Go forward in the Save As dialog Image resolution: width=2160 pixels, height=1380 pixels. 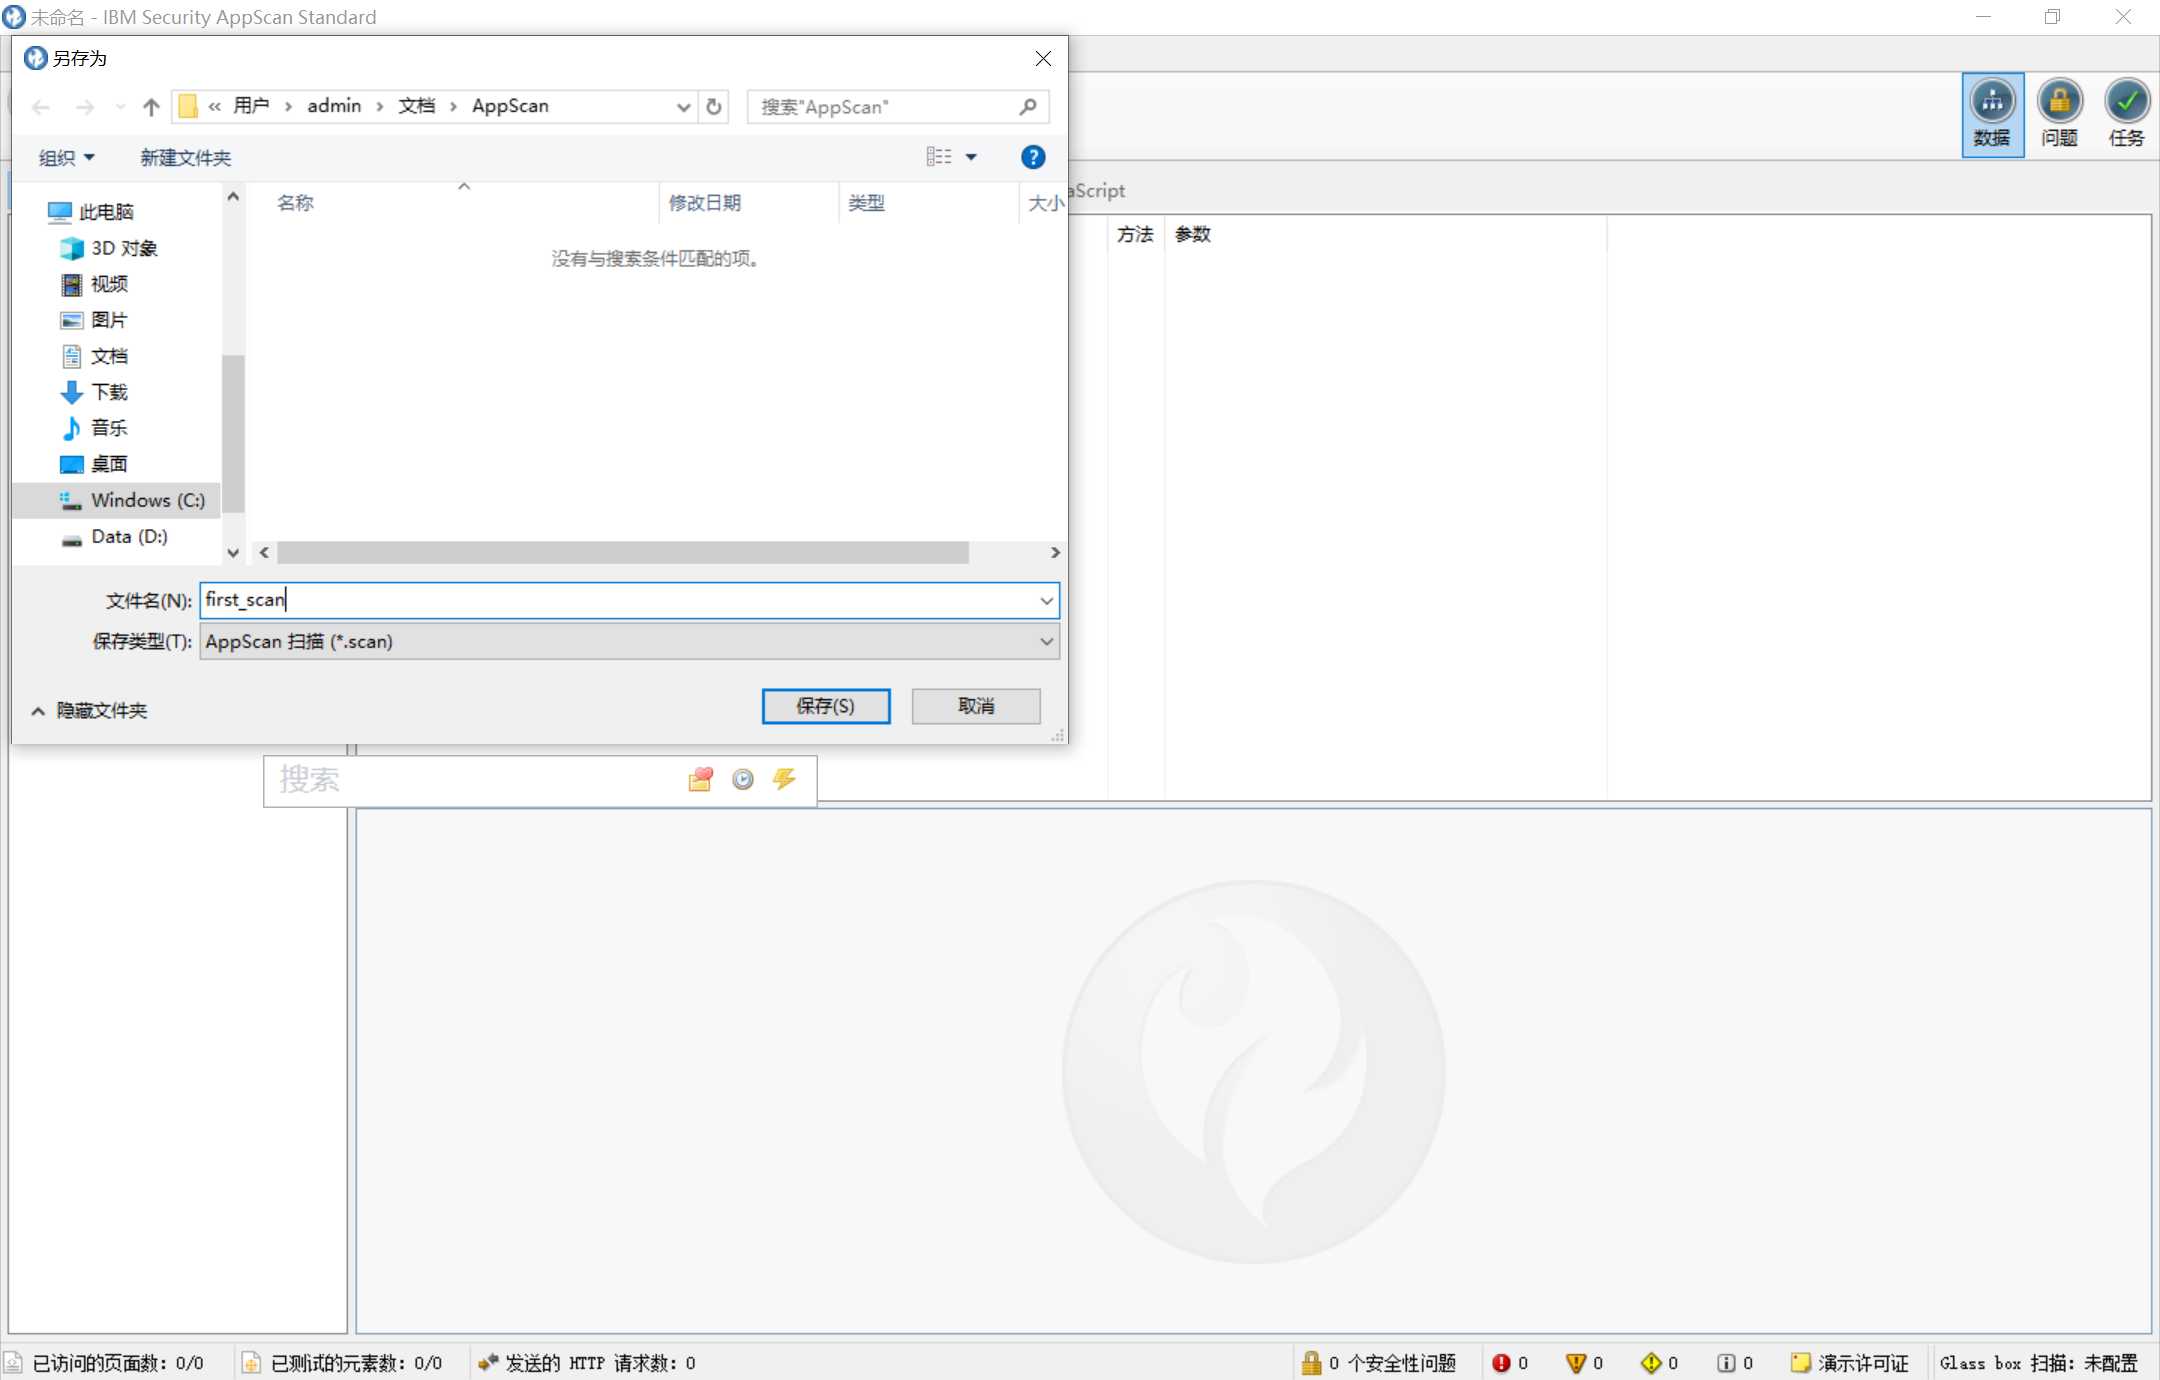click(x=86, y=107)
